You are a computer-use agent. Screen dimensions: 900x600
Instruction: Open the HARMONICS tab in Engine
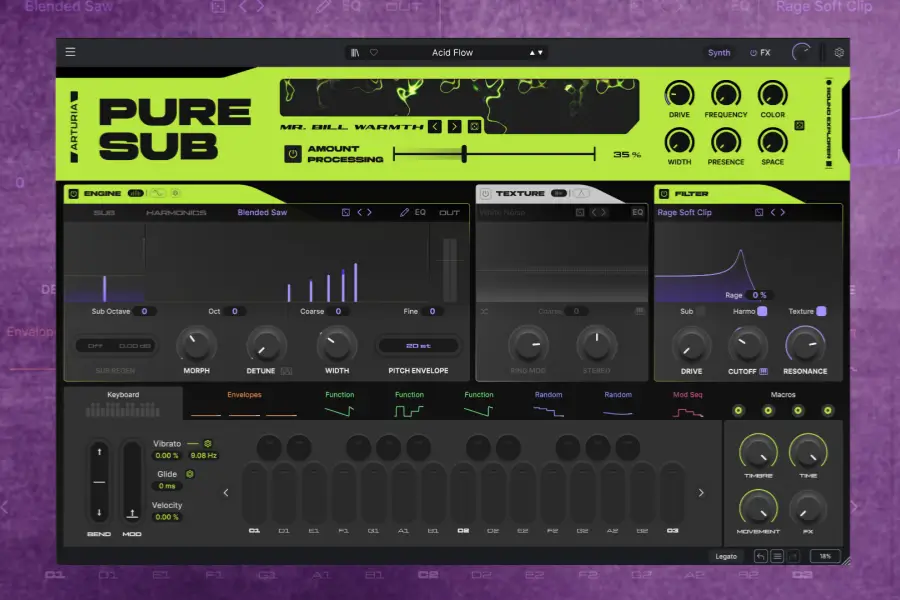click(176, 212)
